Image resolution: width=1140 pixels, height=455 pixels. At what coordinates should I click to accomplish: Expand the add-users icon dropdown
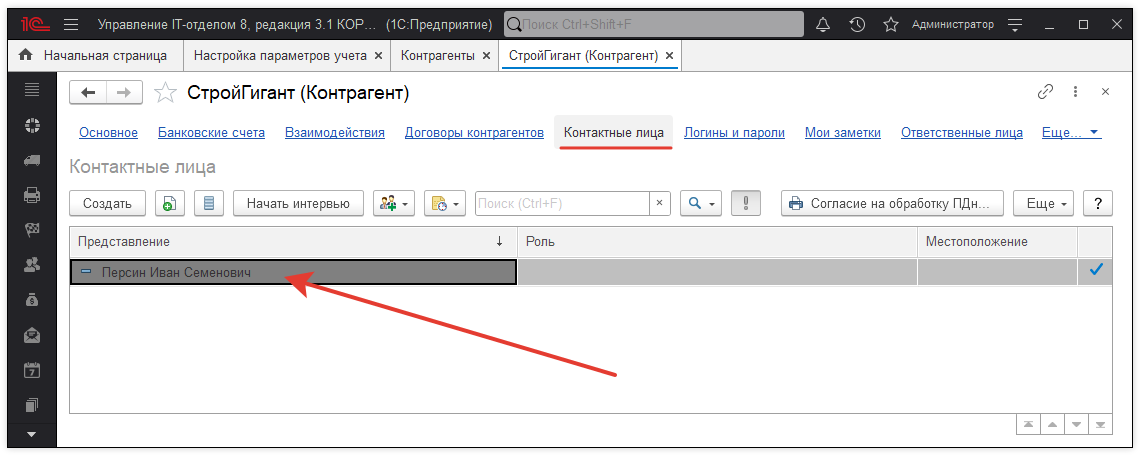[393, 203]
